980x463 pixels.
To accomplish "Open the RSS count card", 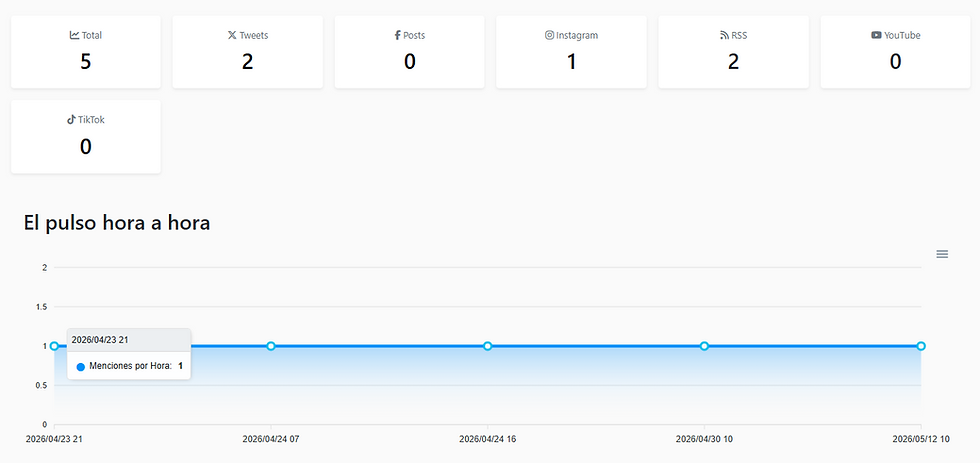I will tap(733, 52).
